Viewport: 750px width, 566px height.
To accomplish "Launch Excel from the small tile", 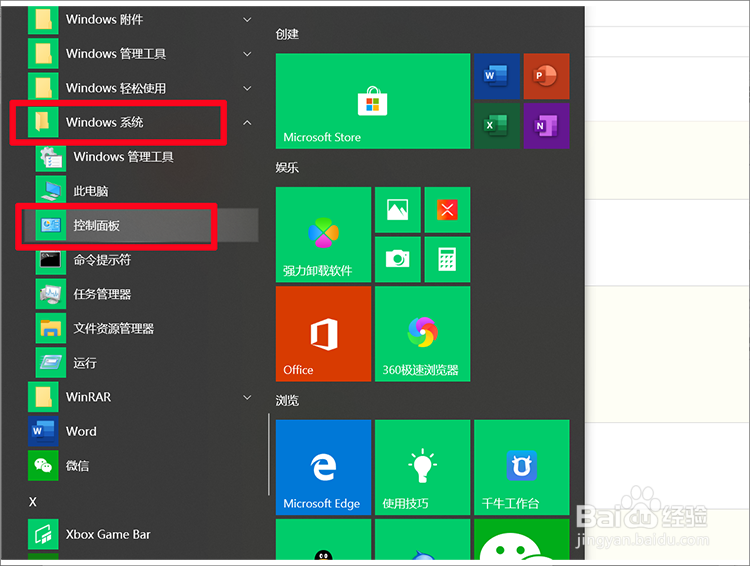I will [496, 126].
